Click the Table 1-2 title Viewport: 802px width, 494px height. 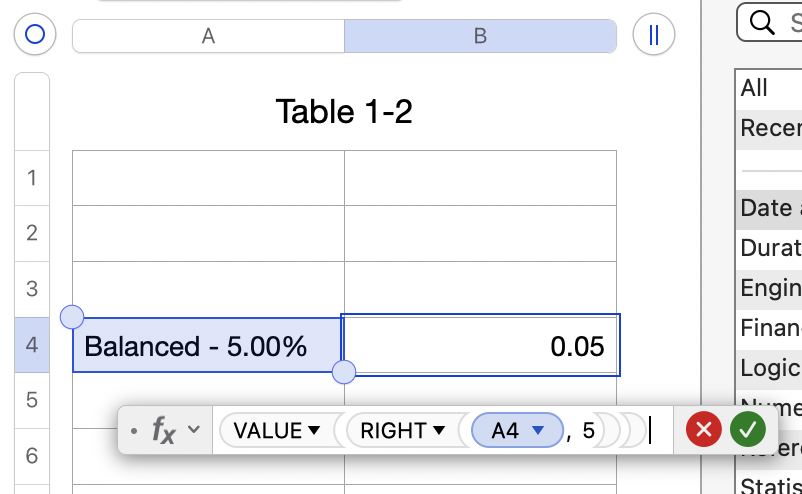click(x=344, y=112)
